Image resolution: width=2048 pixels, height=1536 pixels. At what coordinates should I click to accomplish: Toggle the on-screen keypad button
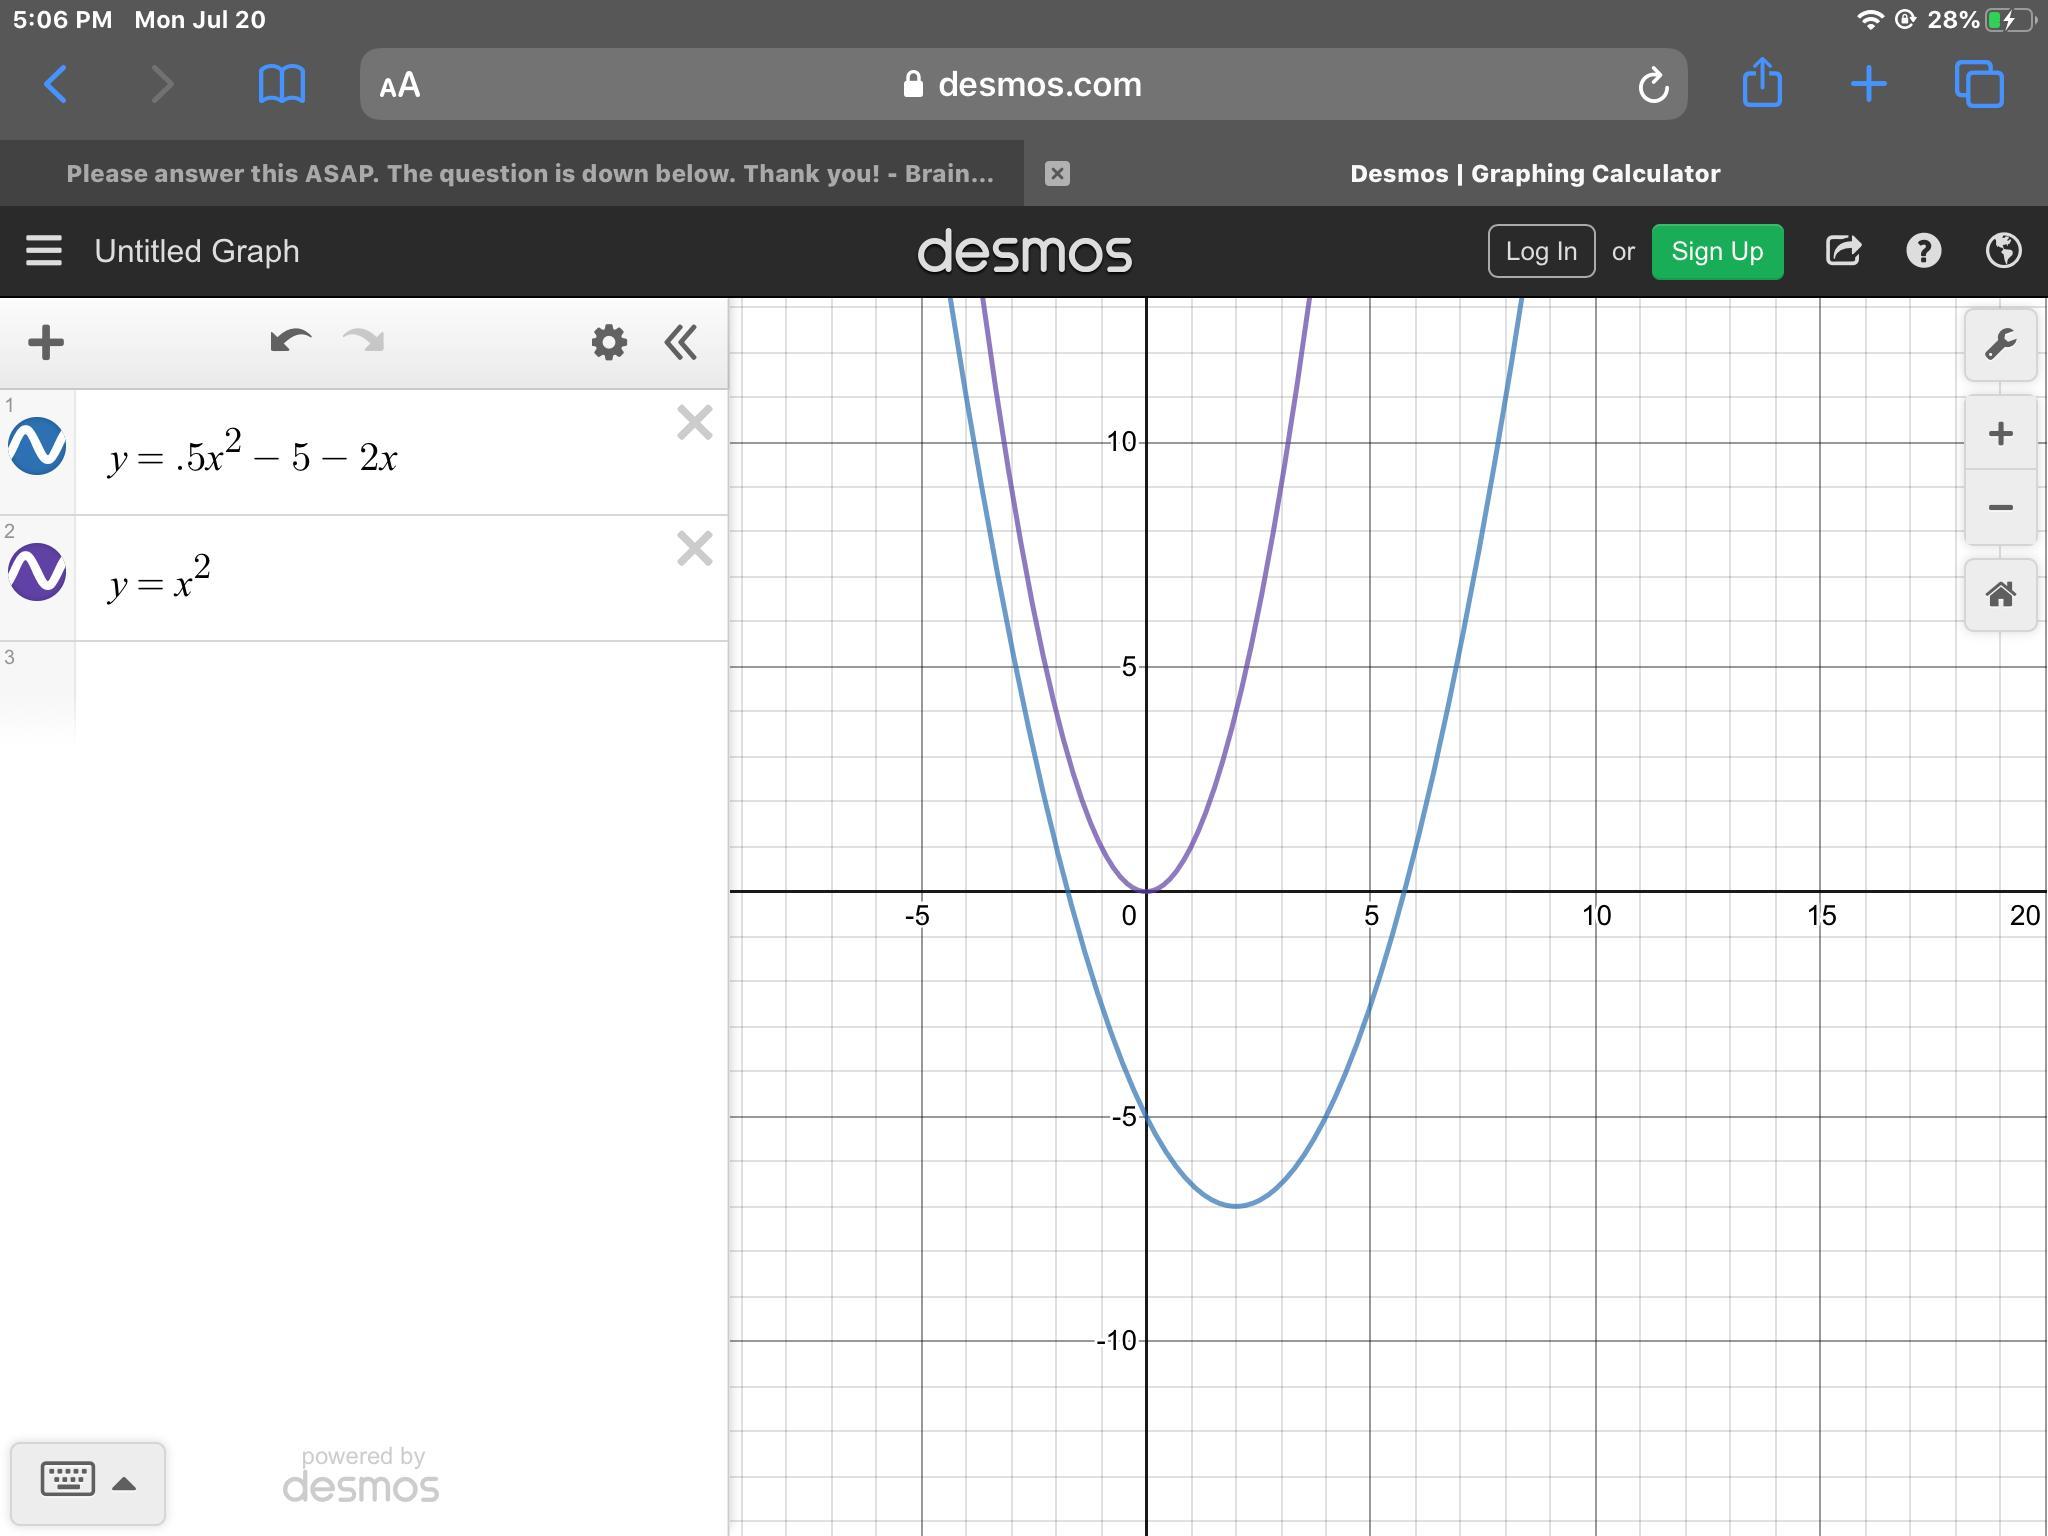click(87, 1482)
